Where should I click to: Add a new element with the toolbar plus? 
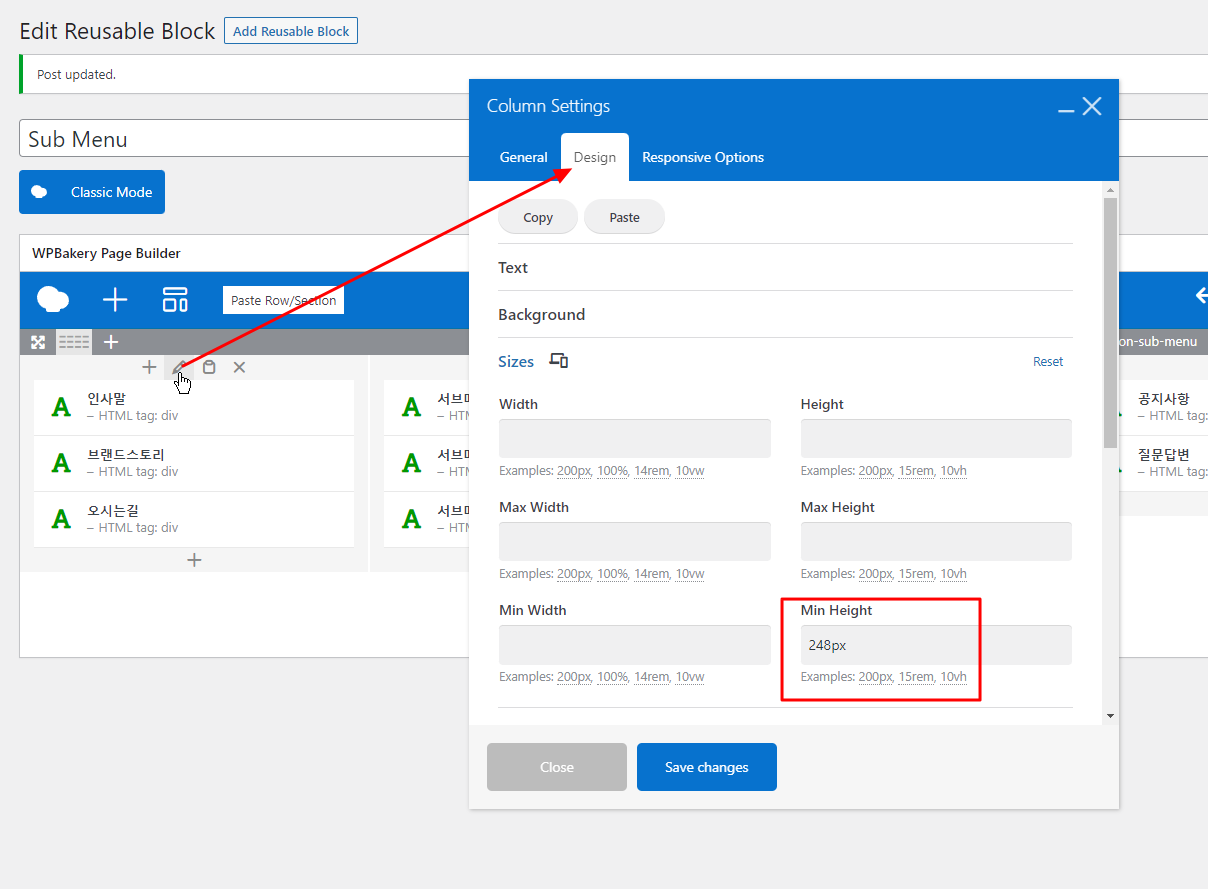coord(115,299)
